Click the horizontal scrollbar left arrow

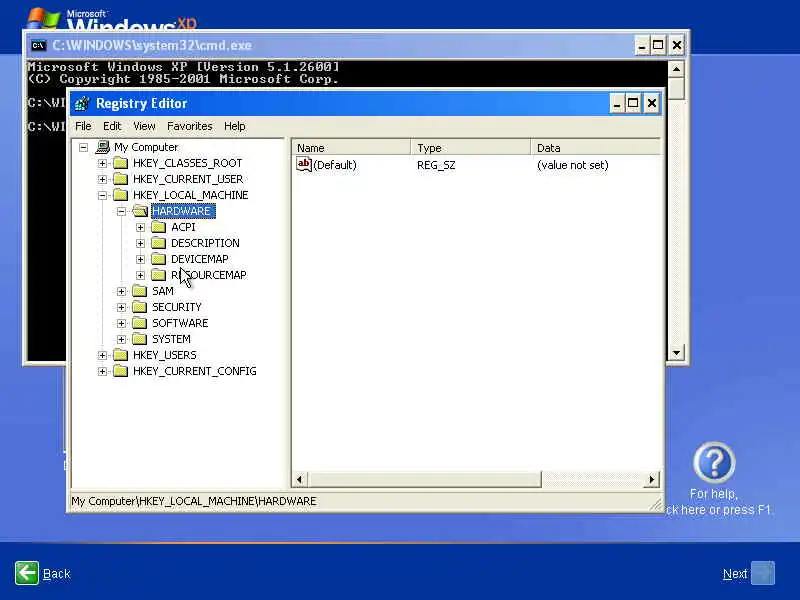[299, 480]
